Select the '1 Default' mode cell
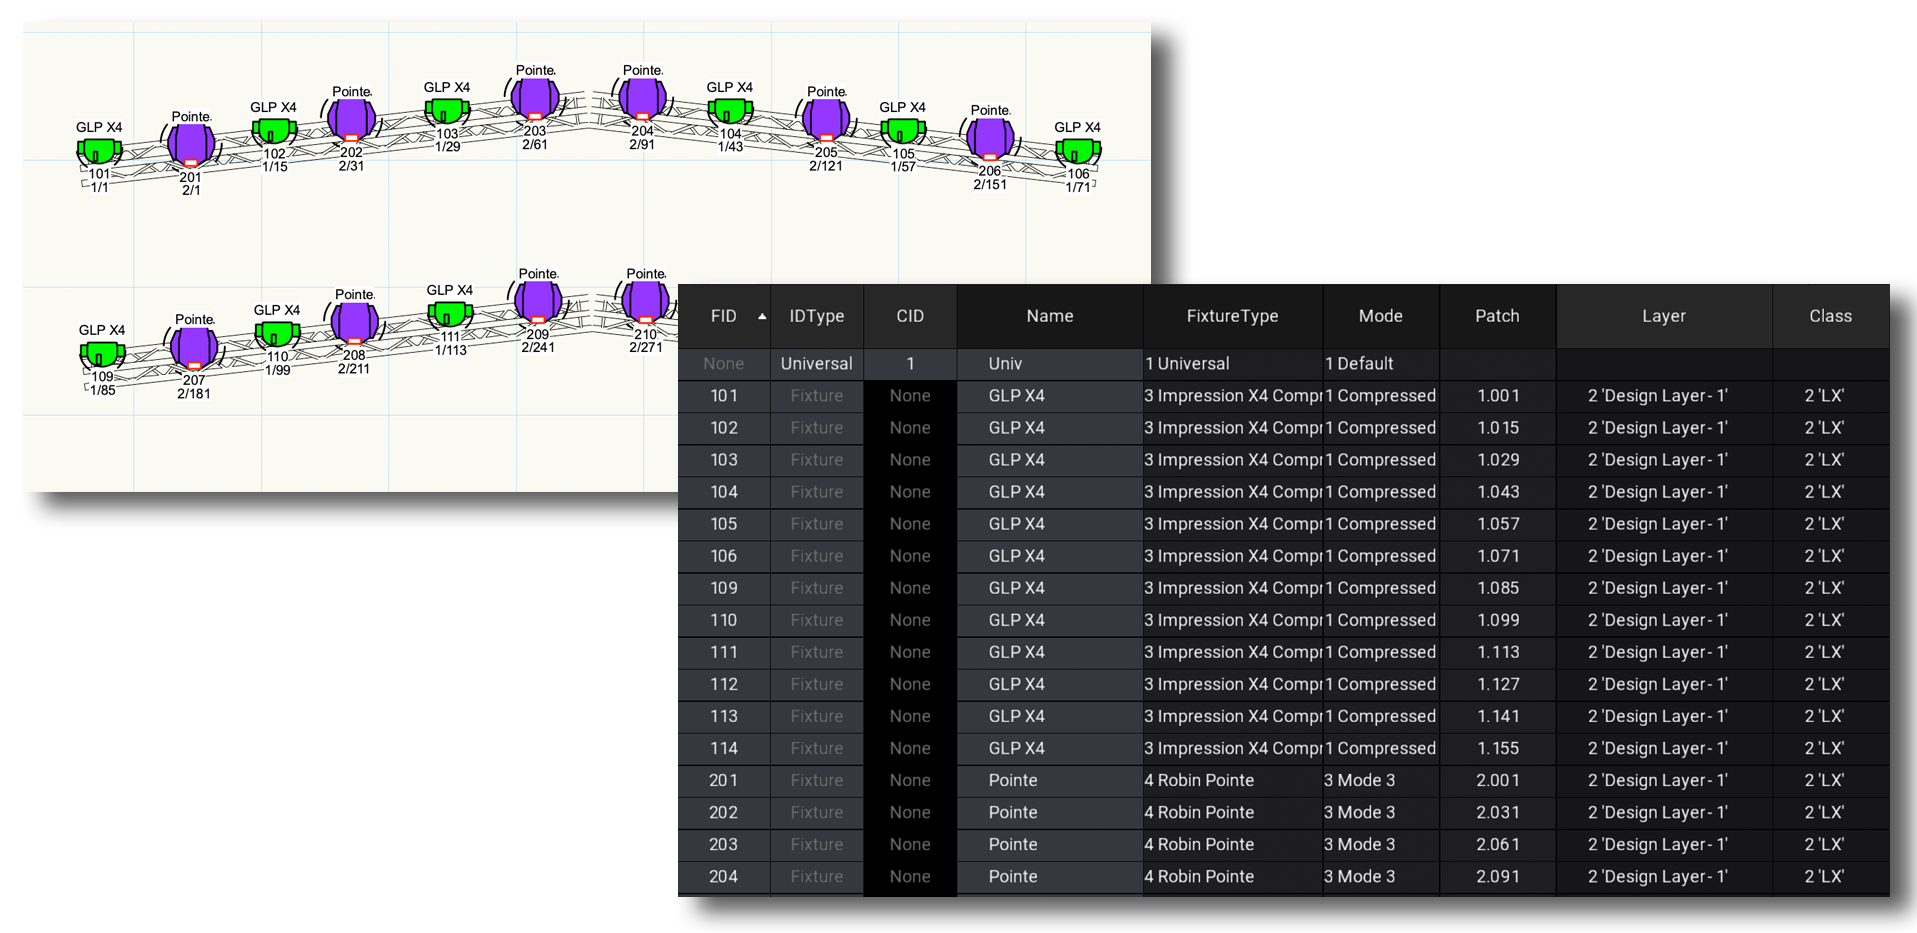This screenshot has width=1917, height=933. 1381,364
